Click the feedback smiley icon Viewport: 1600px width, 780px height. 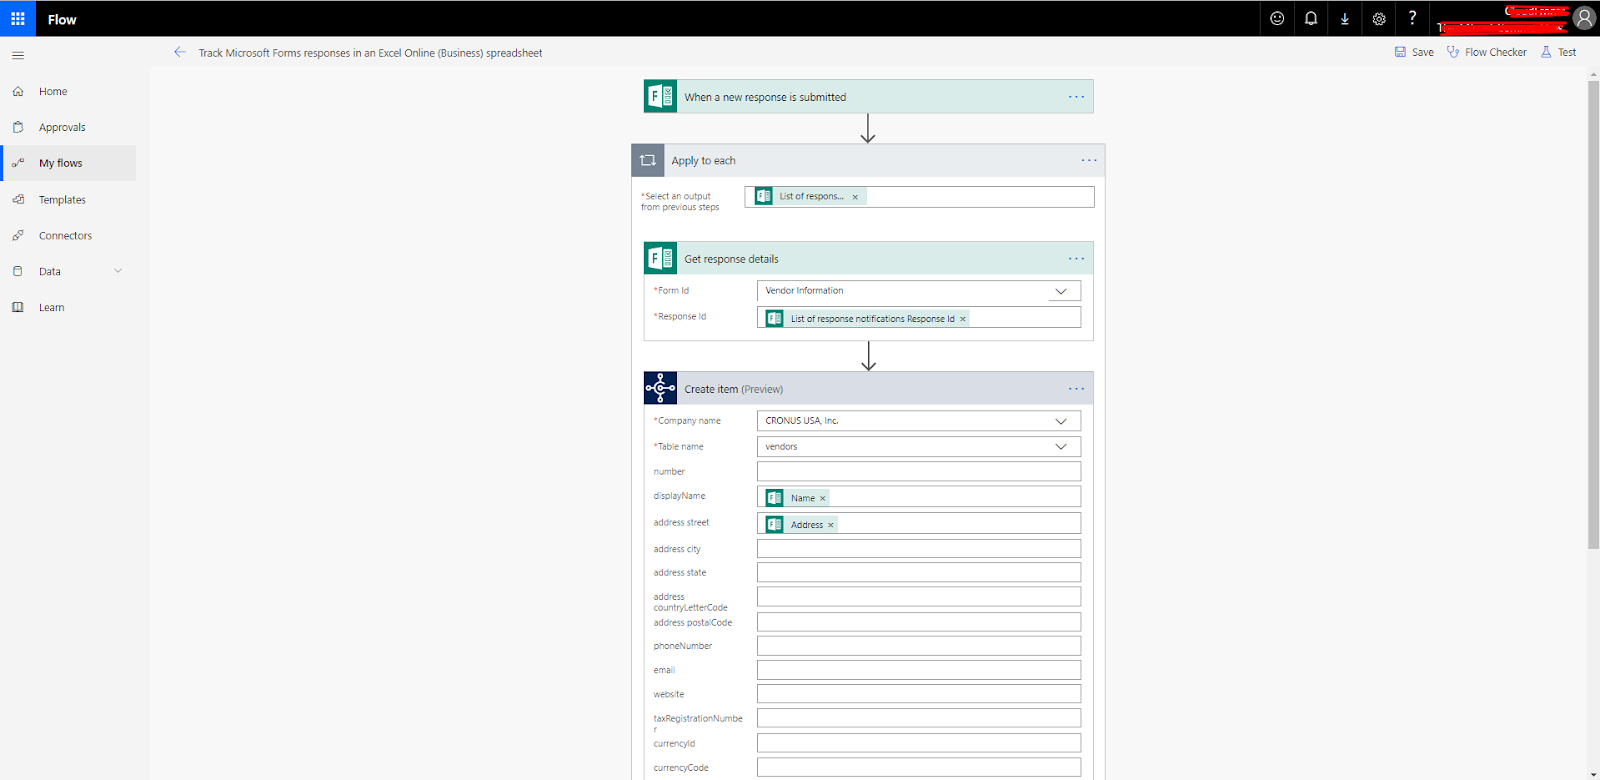tap(1277, 18)
